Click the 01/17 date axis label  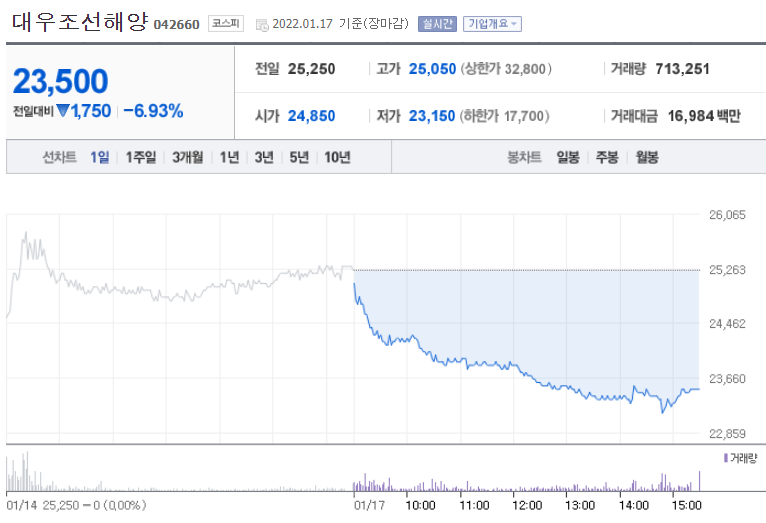pyautogui.click(x=369, y=505)
